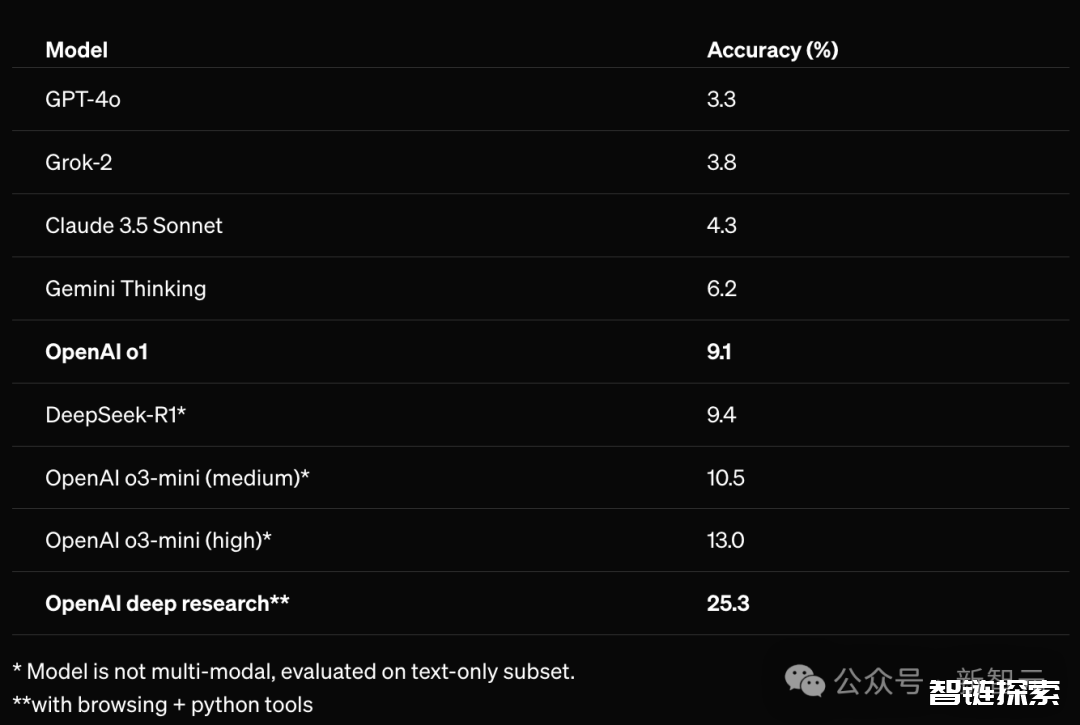Click the DeepSeek-R1* model name
The width and height of the screenshot is (1080, 725).
pyautogui.click(x=116, y=414)
